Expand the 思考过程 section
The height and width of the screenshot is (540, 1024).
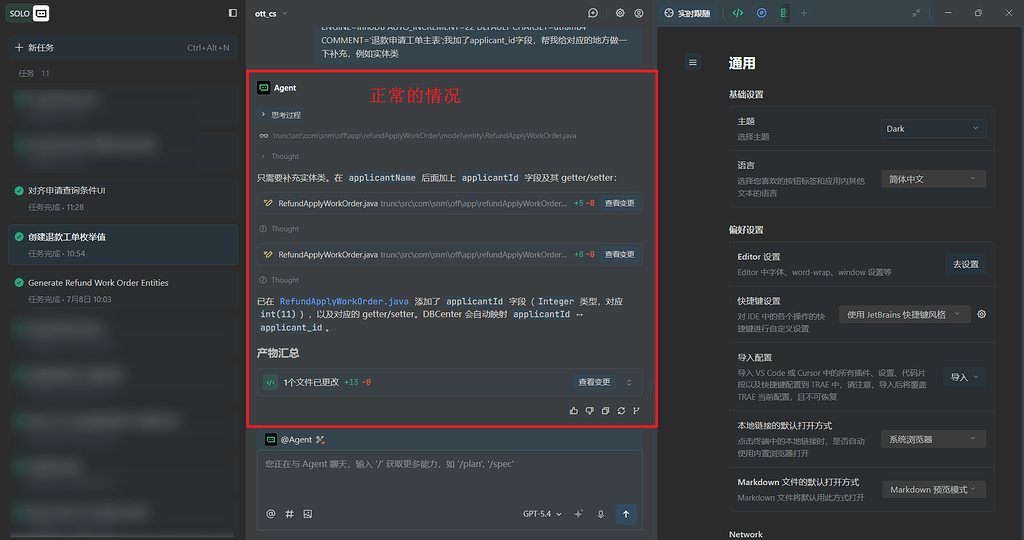[281, 115]
